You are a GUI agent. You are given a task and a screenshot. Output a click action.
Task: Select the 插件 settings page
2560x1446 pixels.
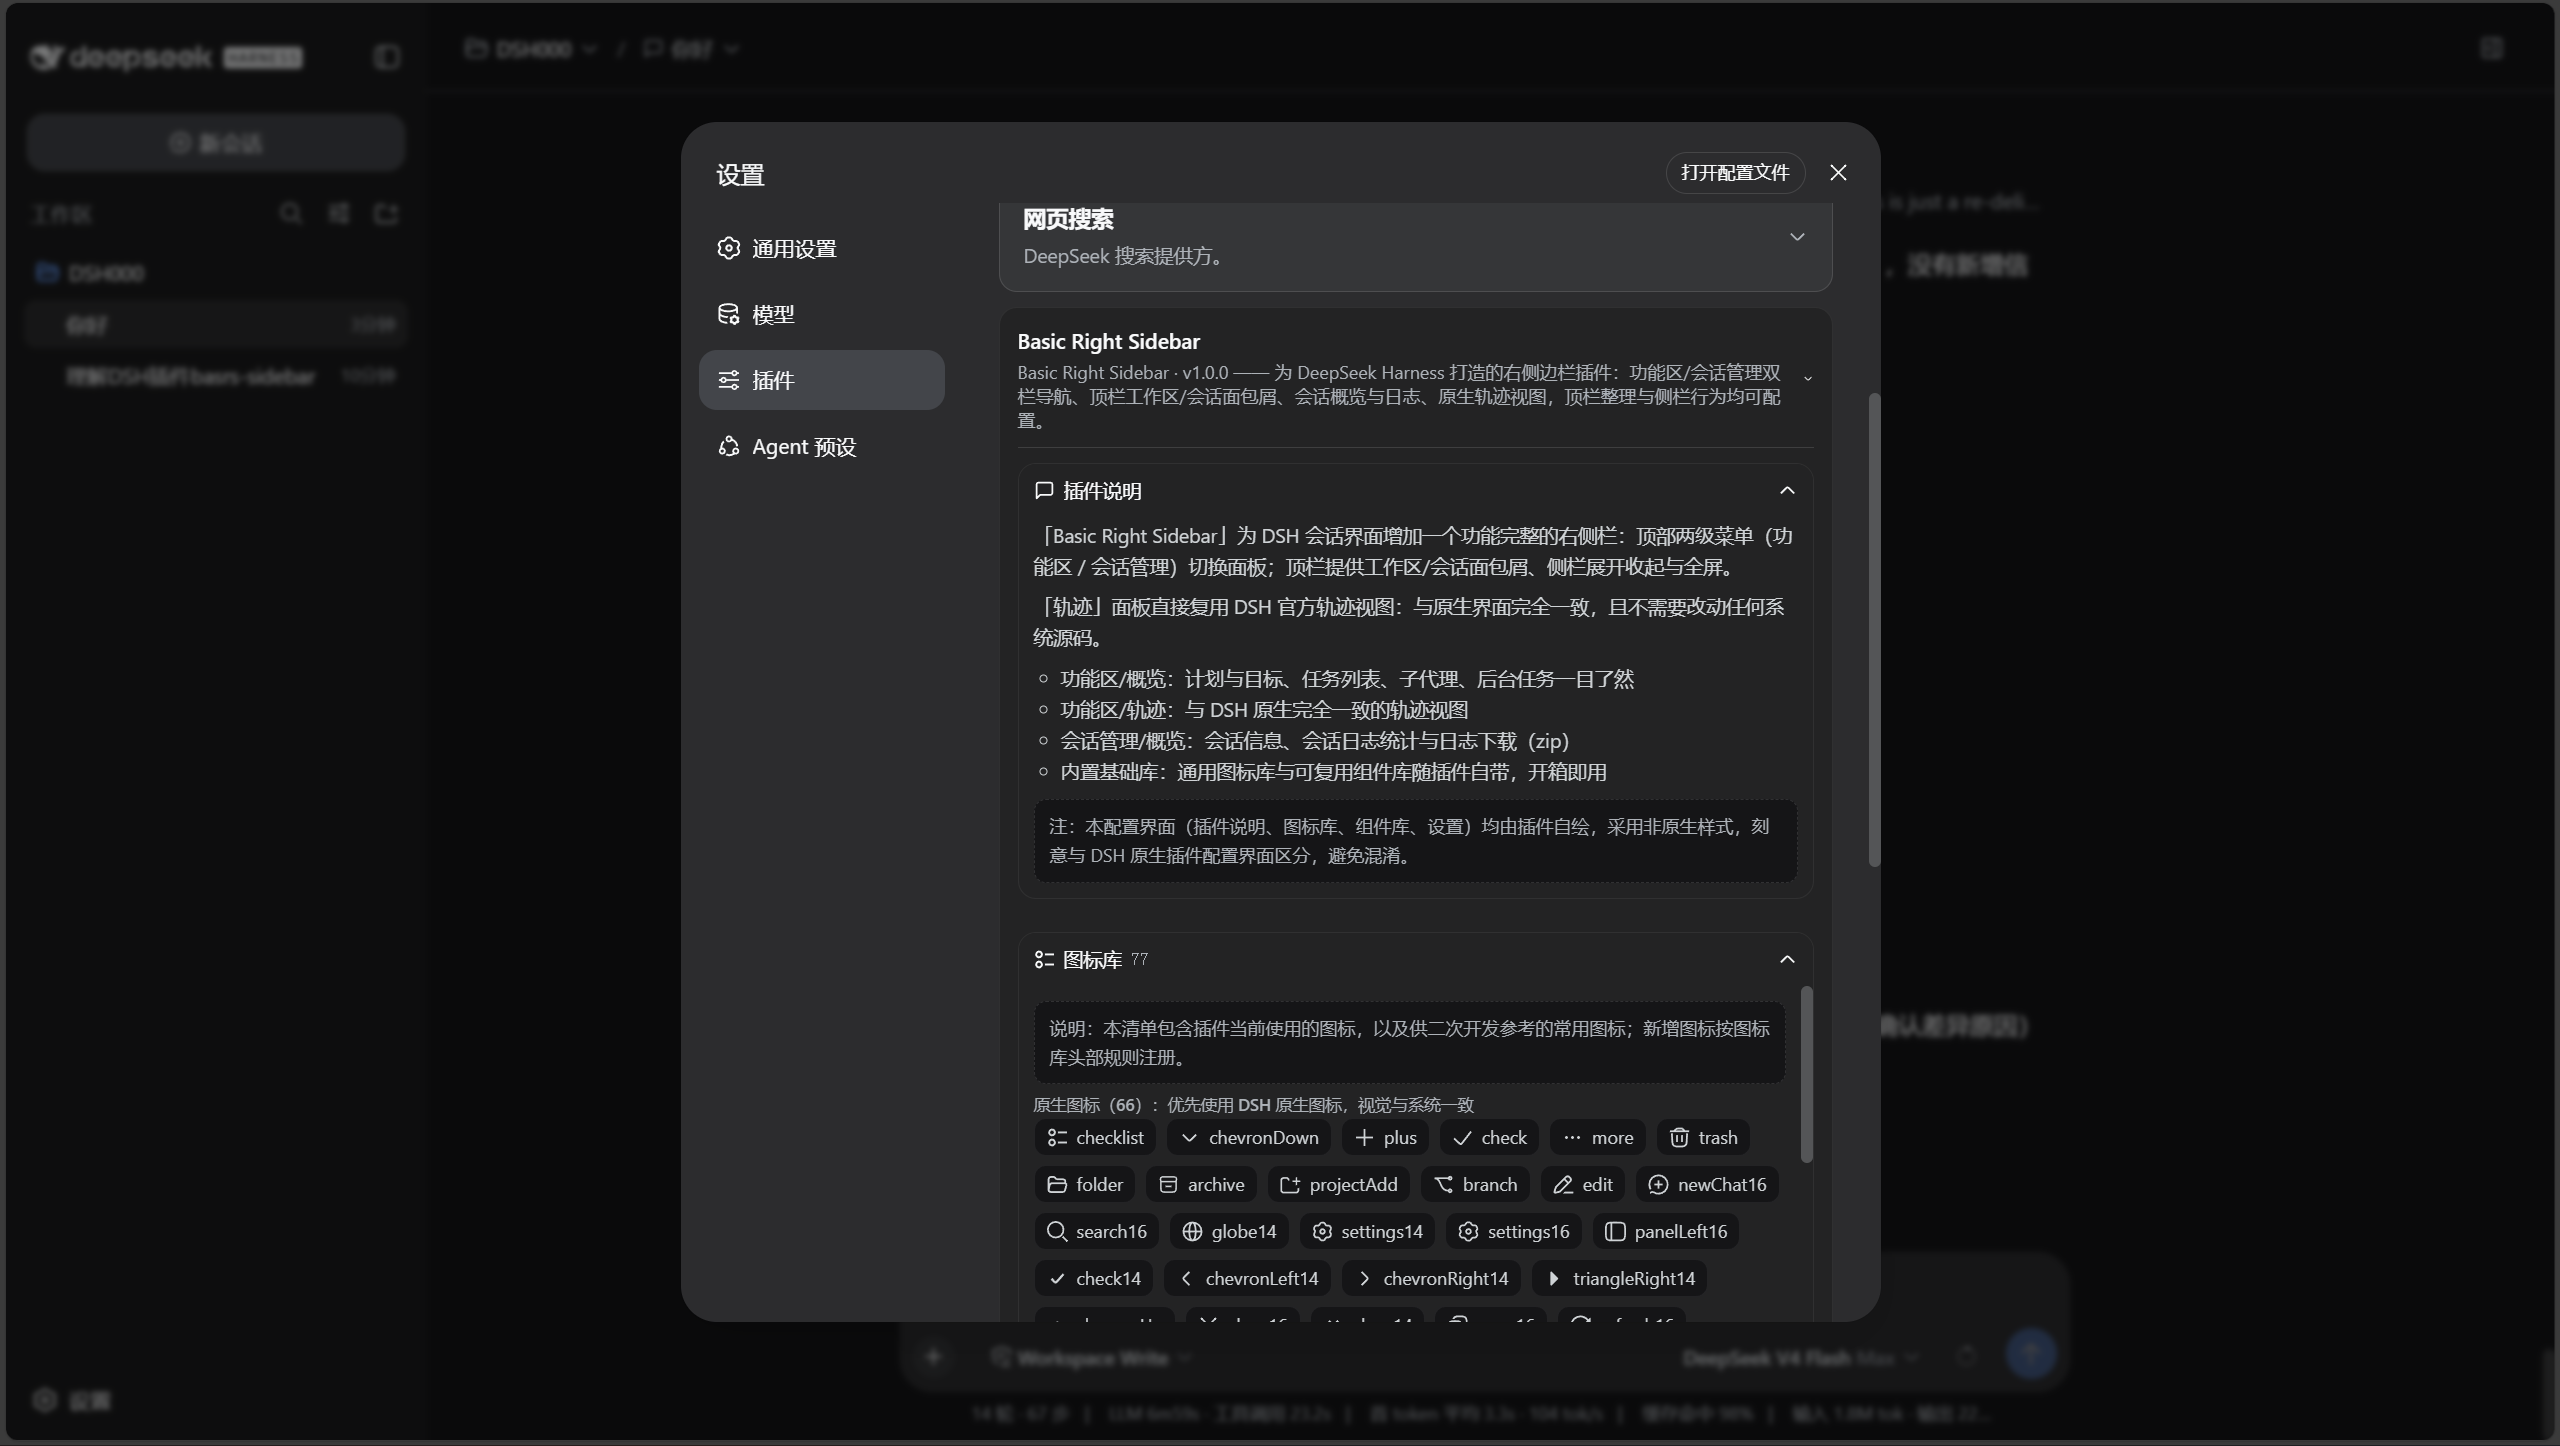[x=821, y=380]
